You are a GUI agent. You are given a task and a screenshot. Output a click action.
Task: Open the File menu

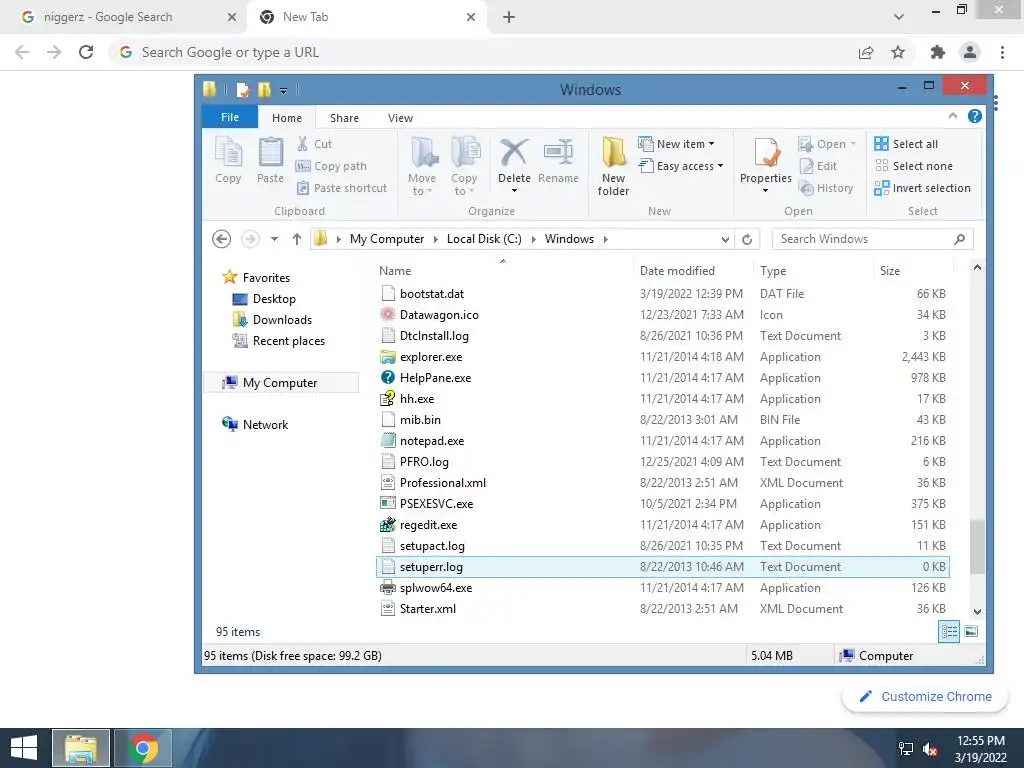[x=230, y=117]
